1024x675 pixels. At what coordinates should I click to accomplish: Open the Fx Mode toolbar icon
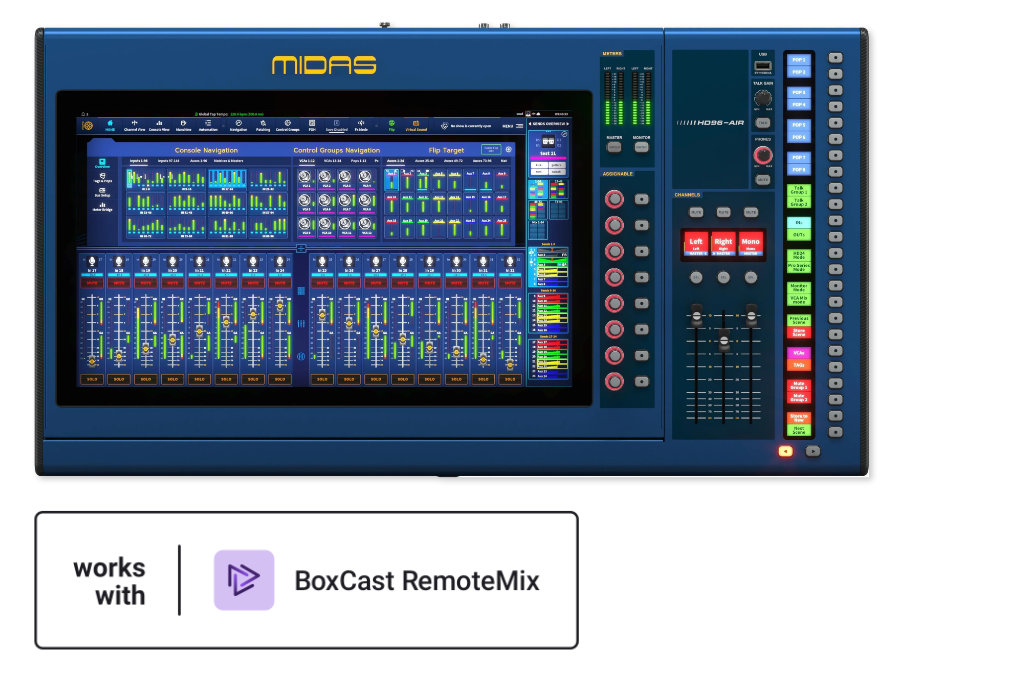coord(361,125)
